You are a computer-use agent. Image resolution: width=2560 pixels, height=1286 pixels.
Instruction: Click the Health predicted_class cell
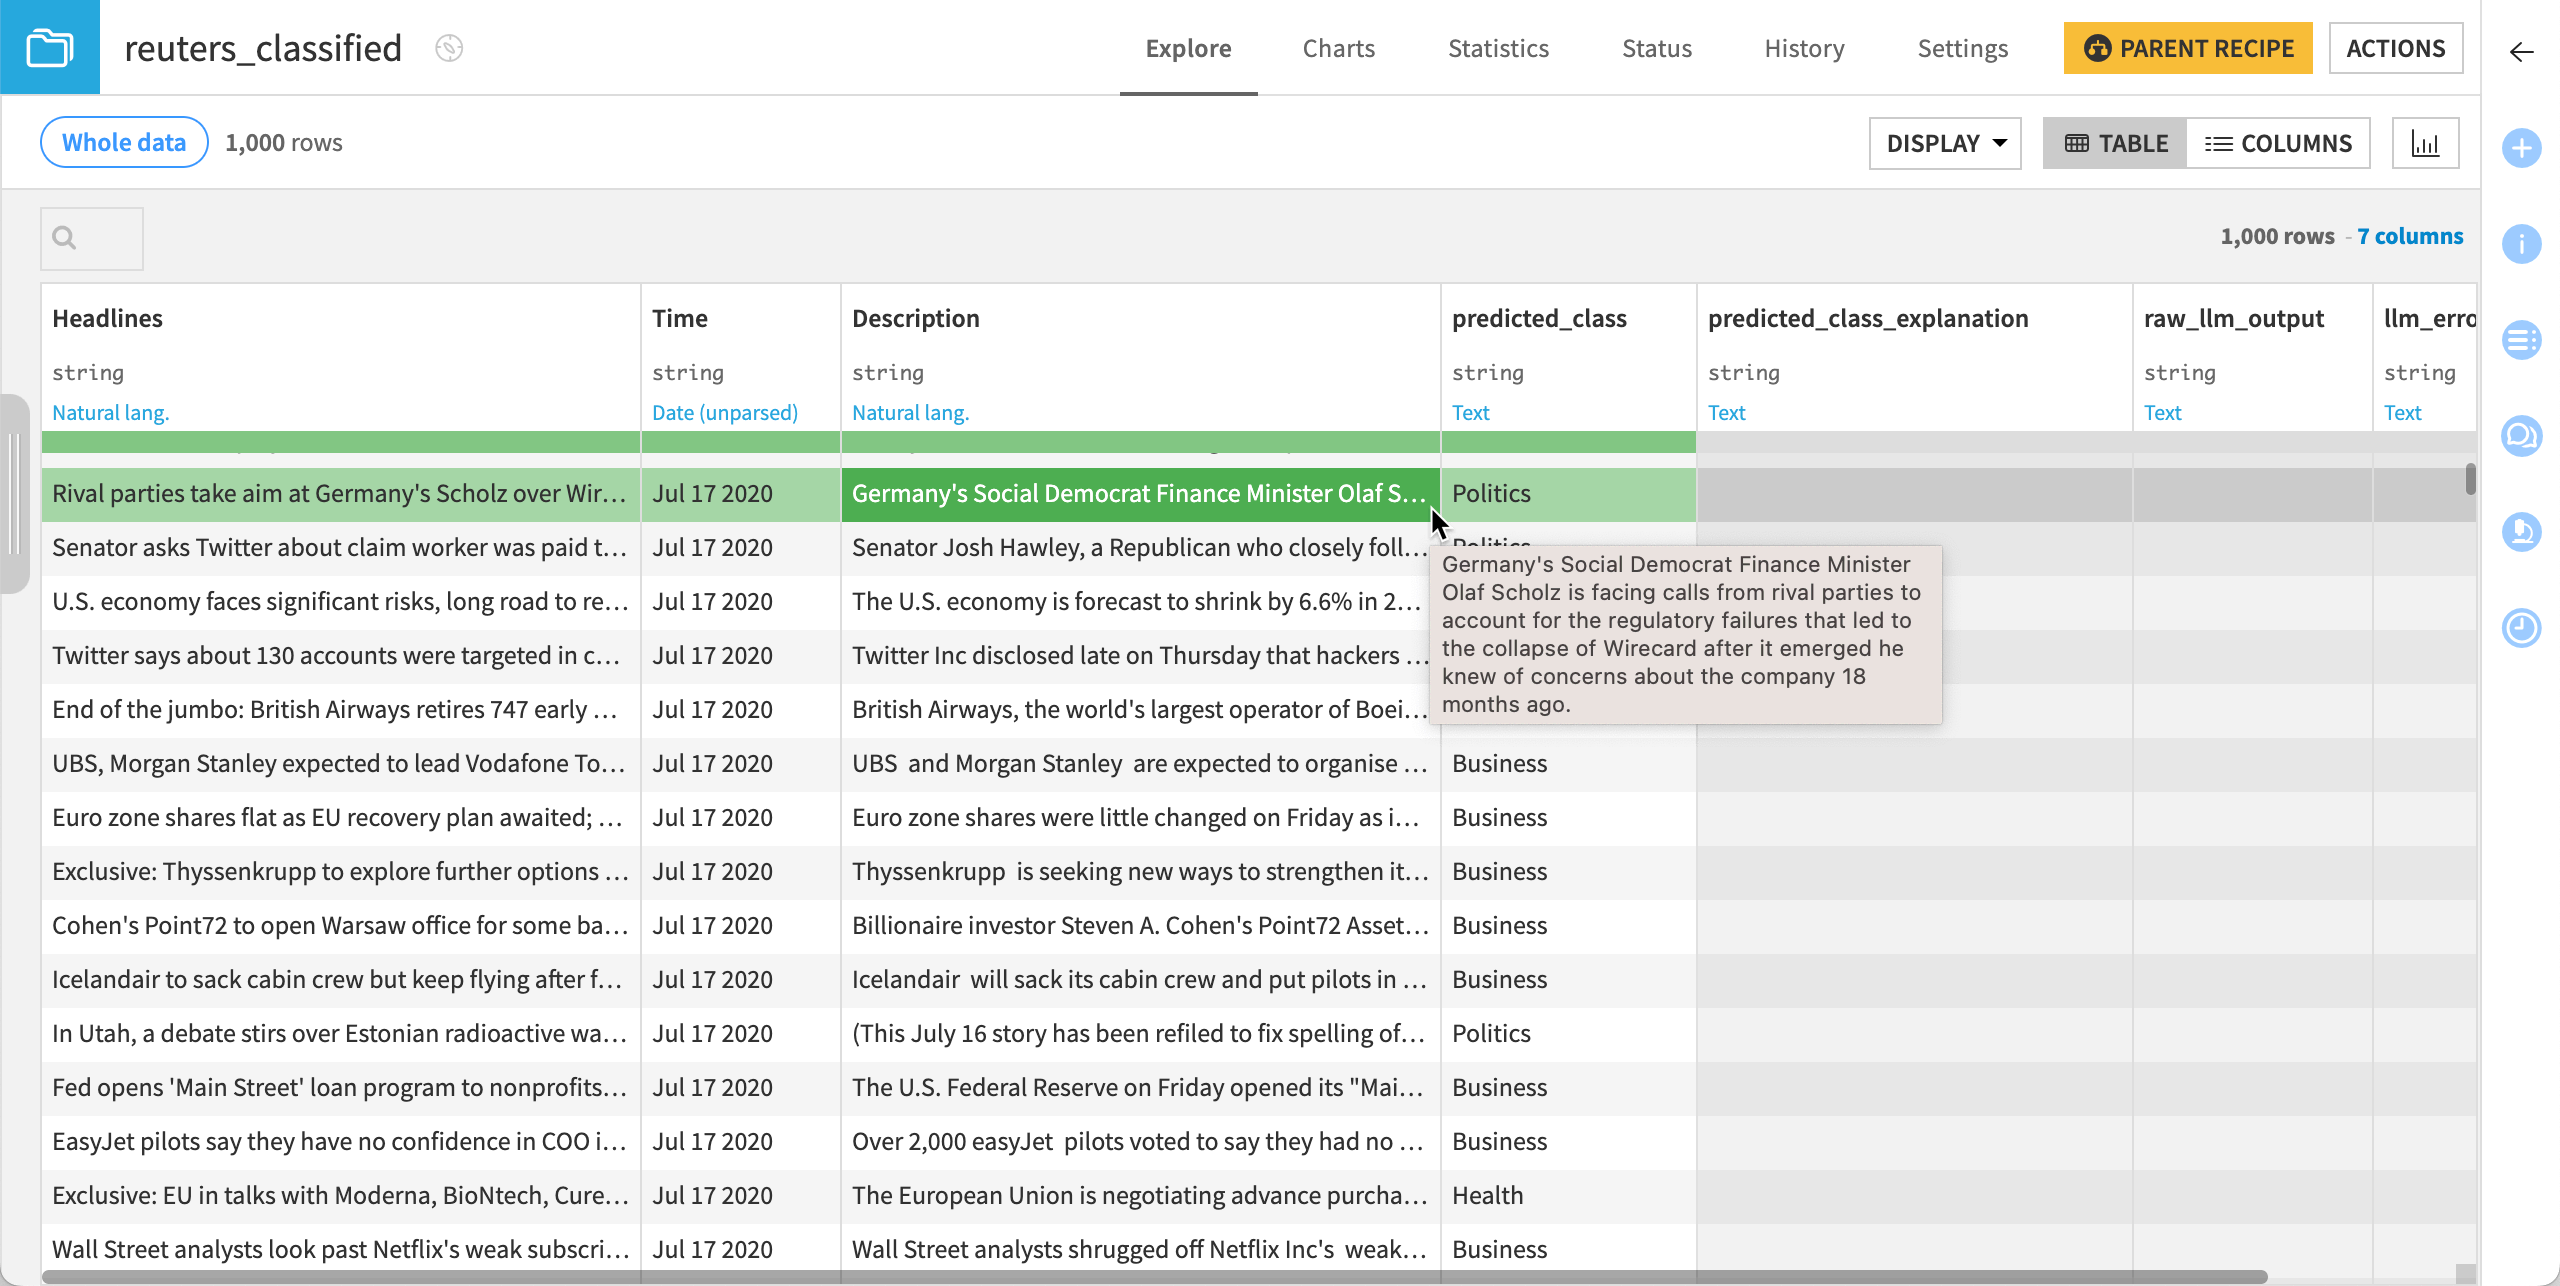click(1569, 1196)
